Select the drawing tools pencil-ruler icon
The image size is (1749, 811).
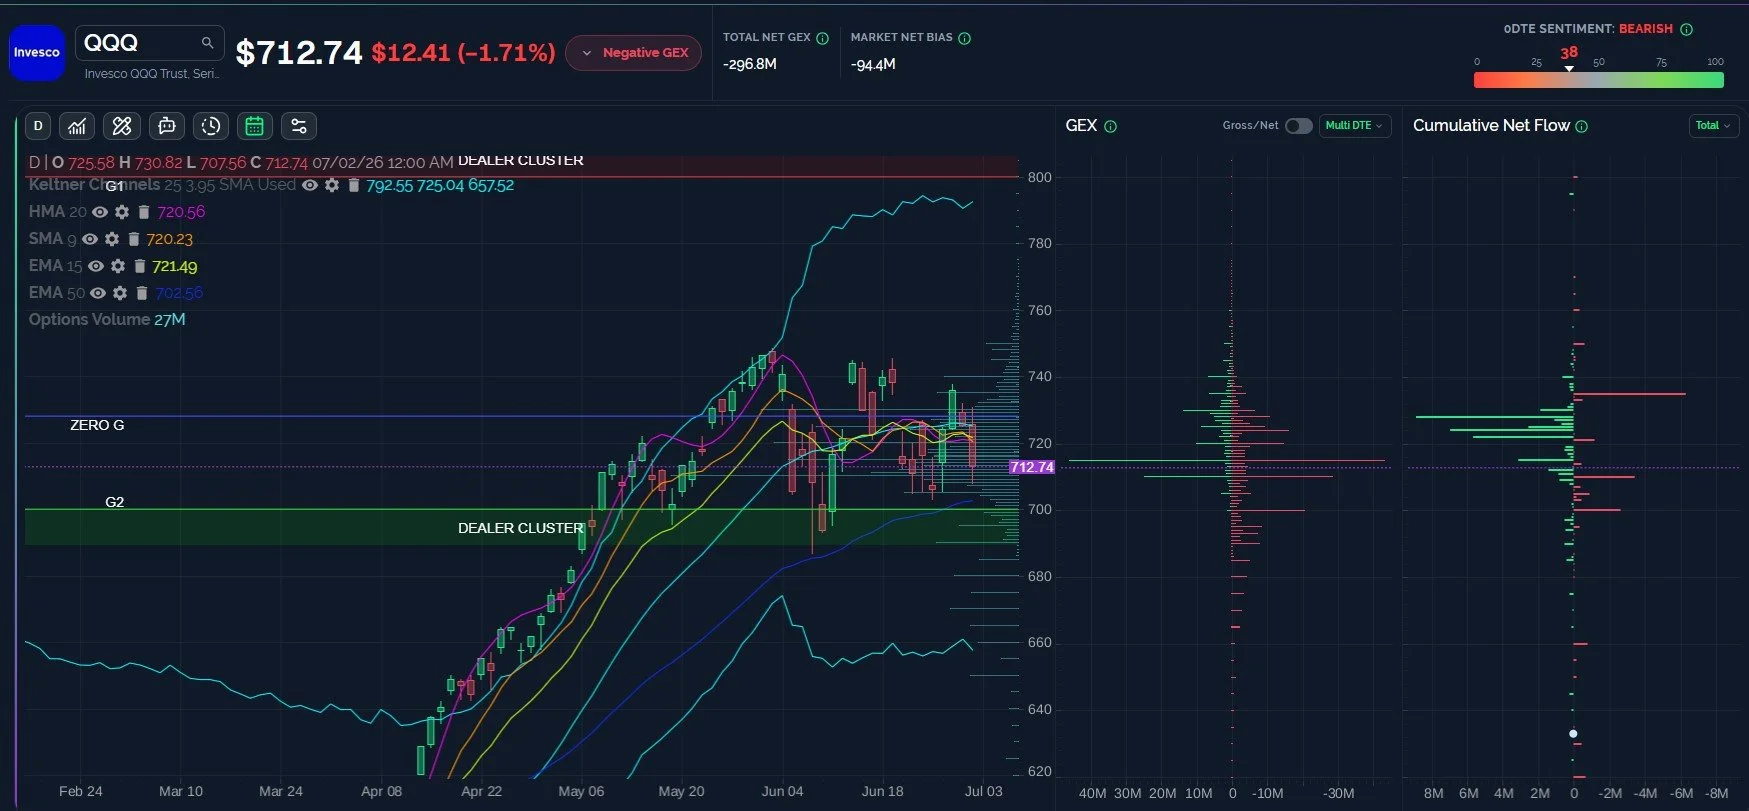pyautogui.click(x=122, y=126)
